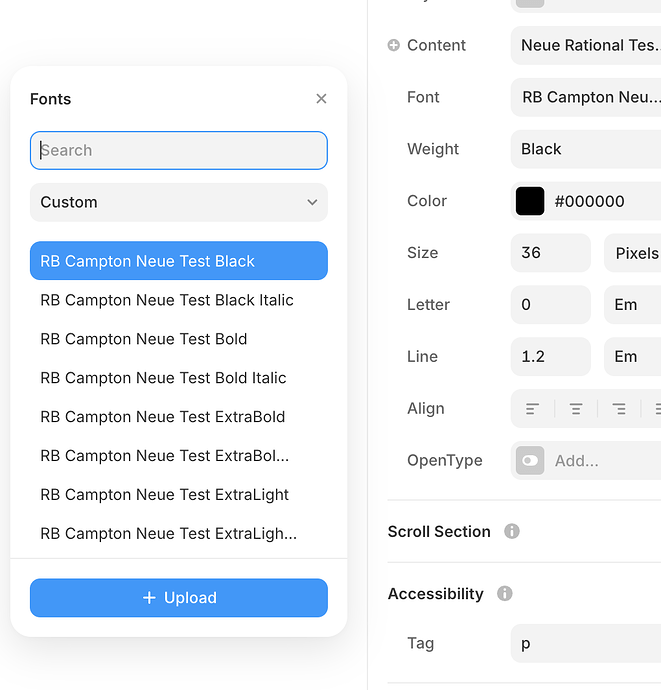Choose RB Campton Neue Test Bold
Viewport: 661px width, 690px height.
click(144, 339)
